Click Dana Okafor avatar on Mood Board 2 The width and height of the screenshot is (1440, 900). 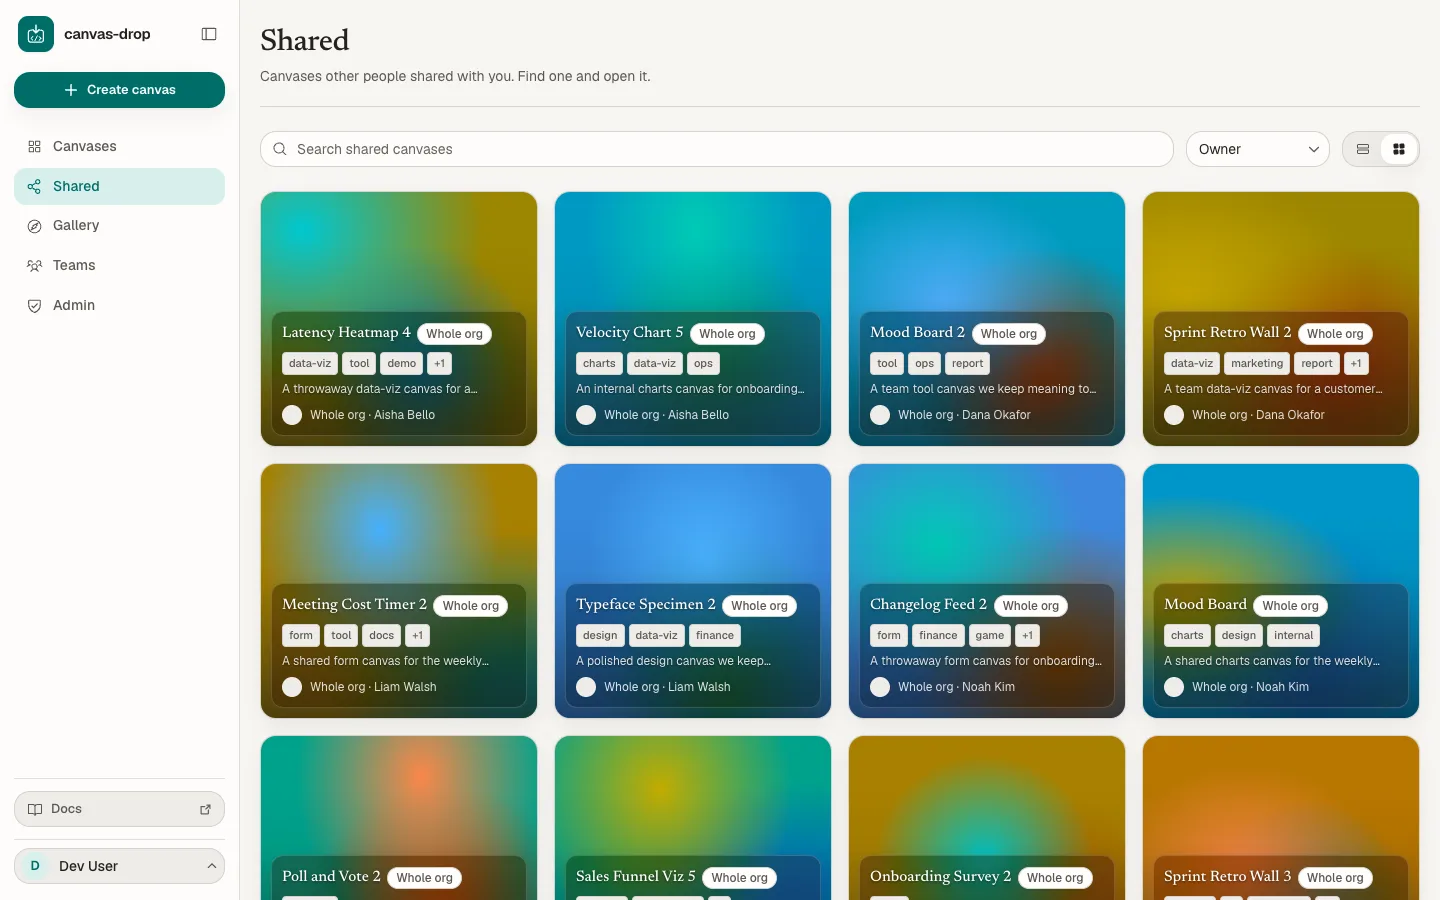coord(880,415)
